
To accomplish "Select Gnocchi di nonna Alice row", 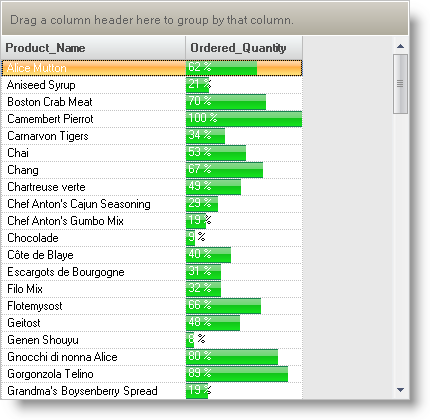I will pos(152,357).
